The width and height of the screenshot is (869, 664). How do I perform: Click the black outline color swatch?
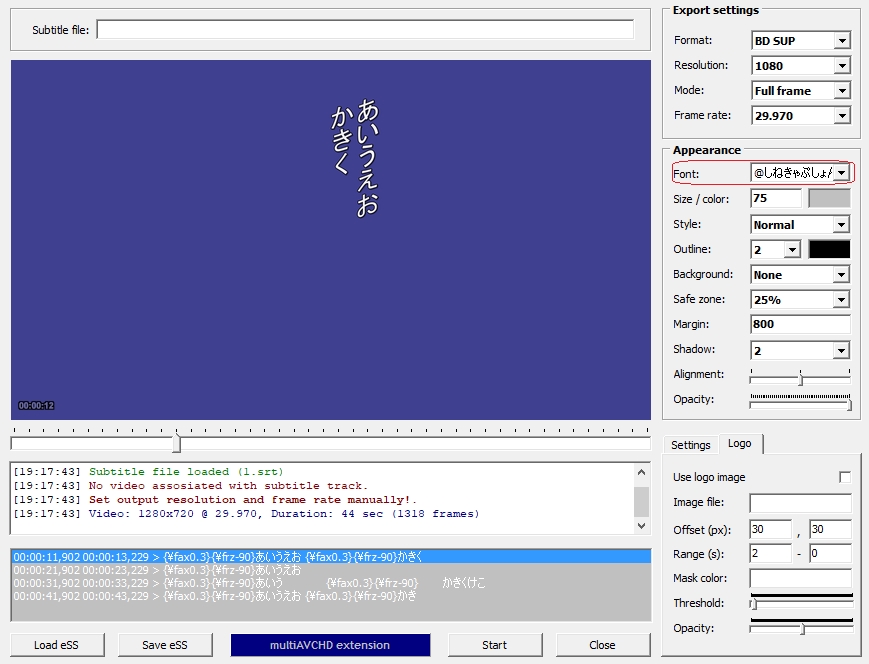828,249
